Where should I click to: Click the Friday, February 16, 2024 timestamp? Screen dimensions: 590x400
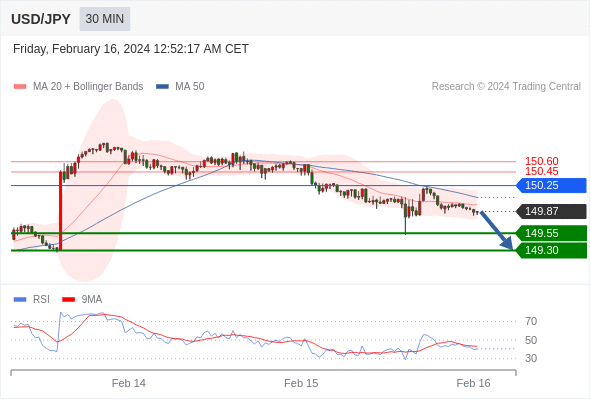131,49
